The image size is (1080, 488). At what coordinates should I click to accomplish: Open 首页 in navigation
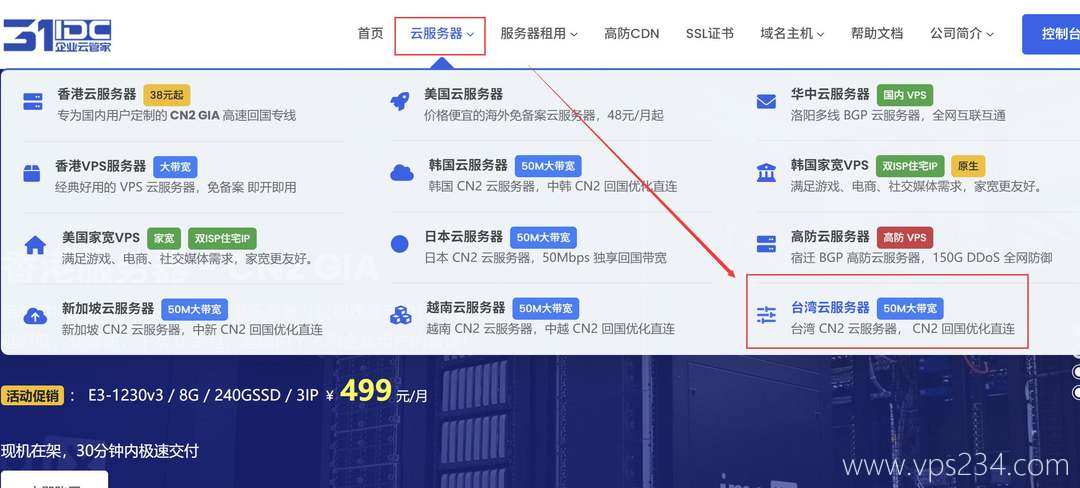coord(370,33)
